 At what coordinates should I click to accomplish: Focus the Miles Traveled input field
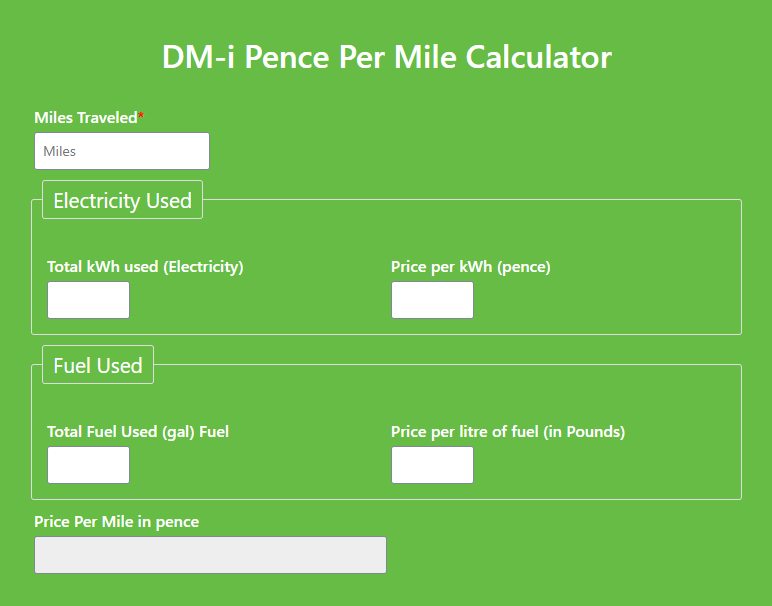121,151
